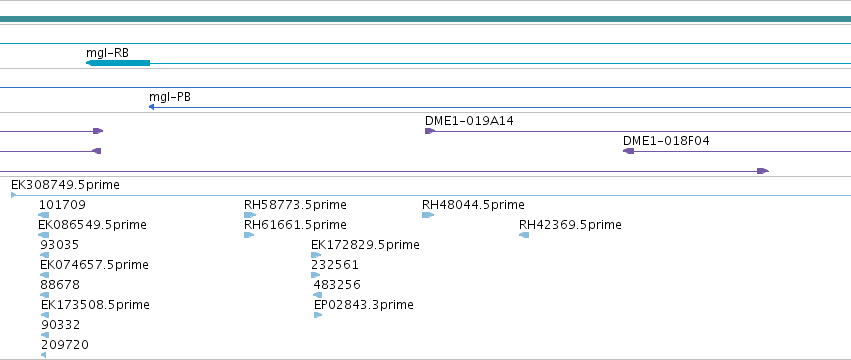Click the DME1-019A14 purple arrow glyph
851x360 pixels.
[430, 131]
